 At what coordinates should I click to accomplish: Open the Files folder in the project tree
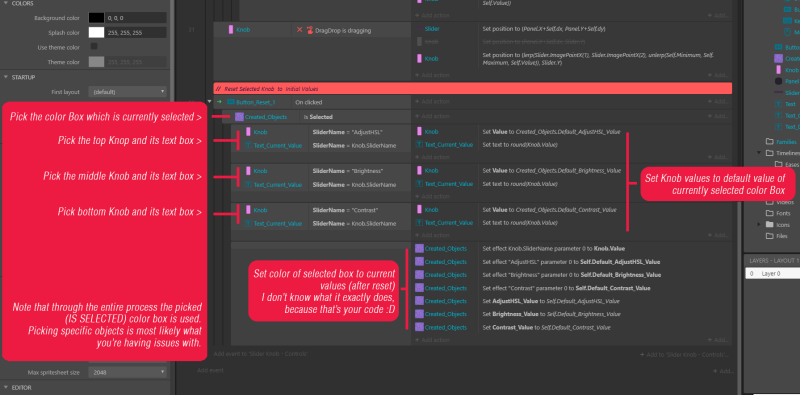(778, 236)
